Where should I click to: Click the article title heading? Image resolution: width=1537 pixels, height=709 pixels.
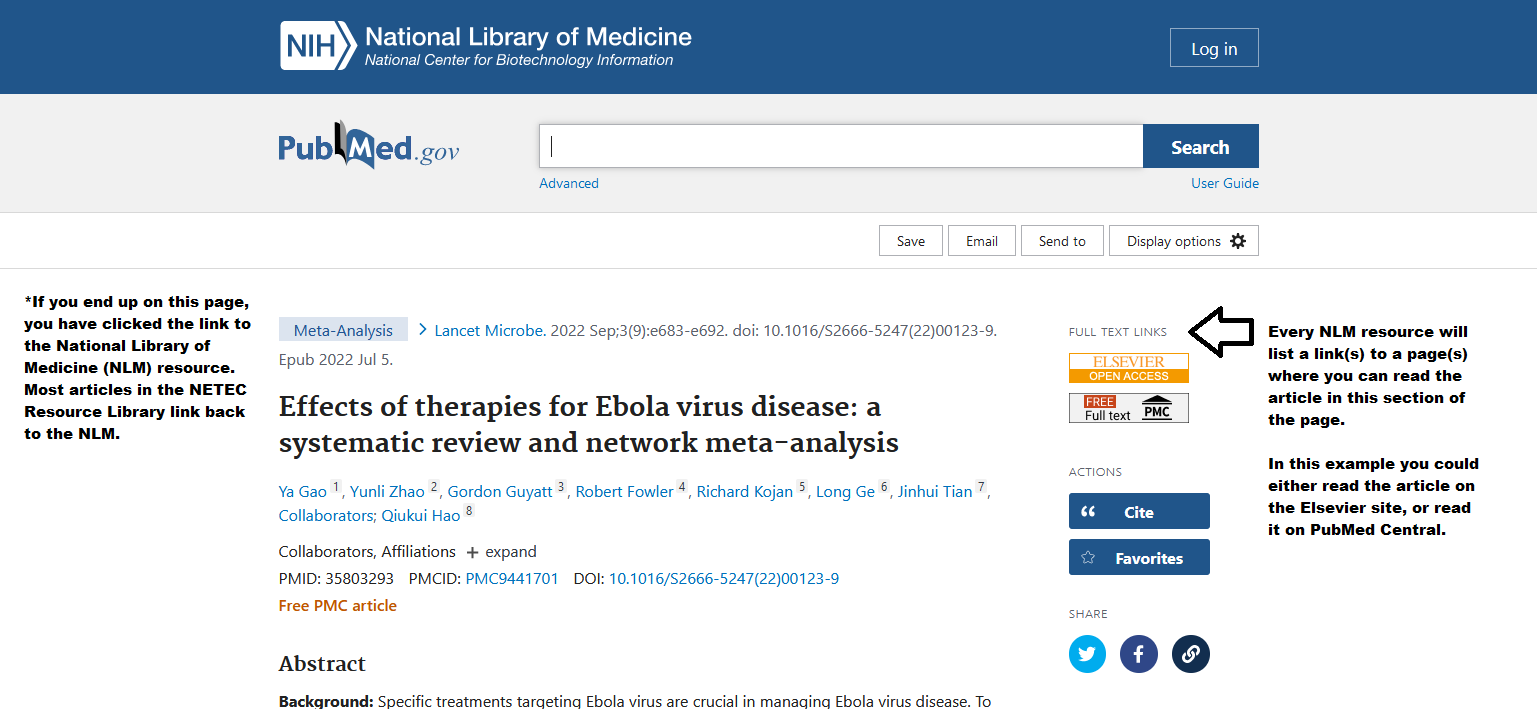[589, 425]
